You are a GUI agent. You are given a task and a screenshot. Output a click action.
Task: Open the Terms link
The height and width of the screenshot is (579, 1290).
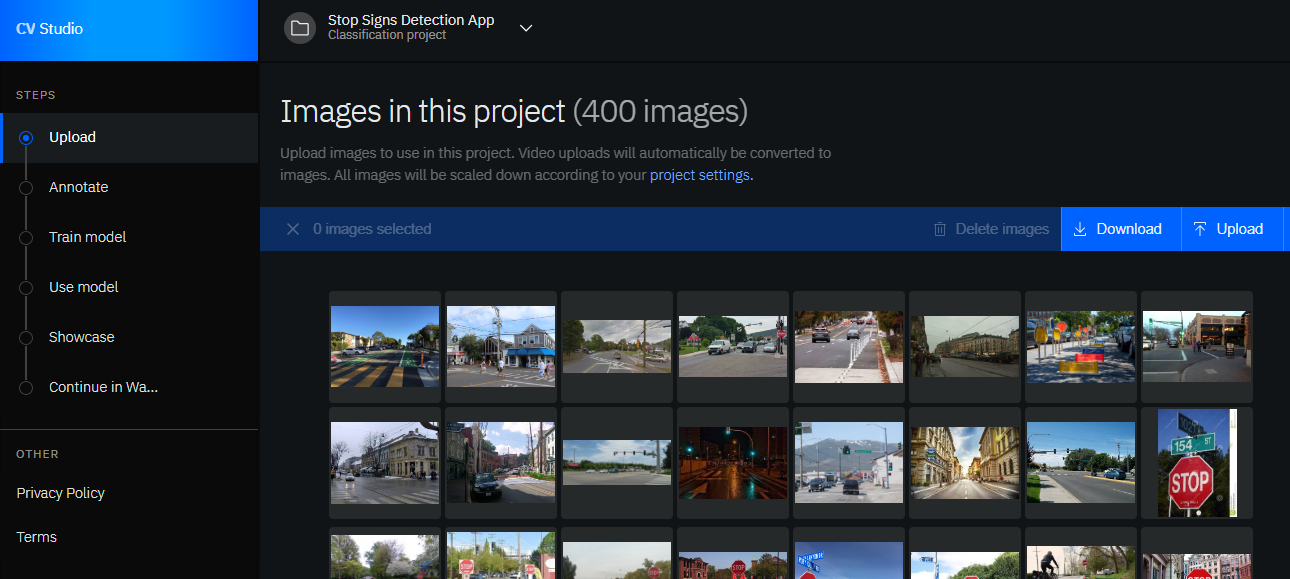pyautogui.click(x=36, y=537)
